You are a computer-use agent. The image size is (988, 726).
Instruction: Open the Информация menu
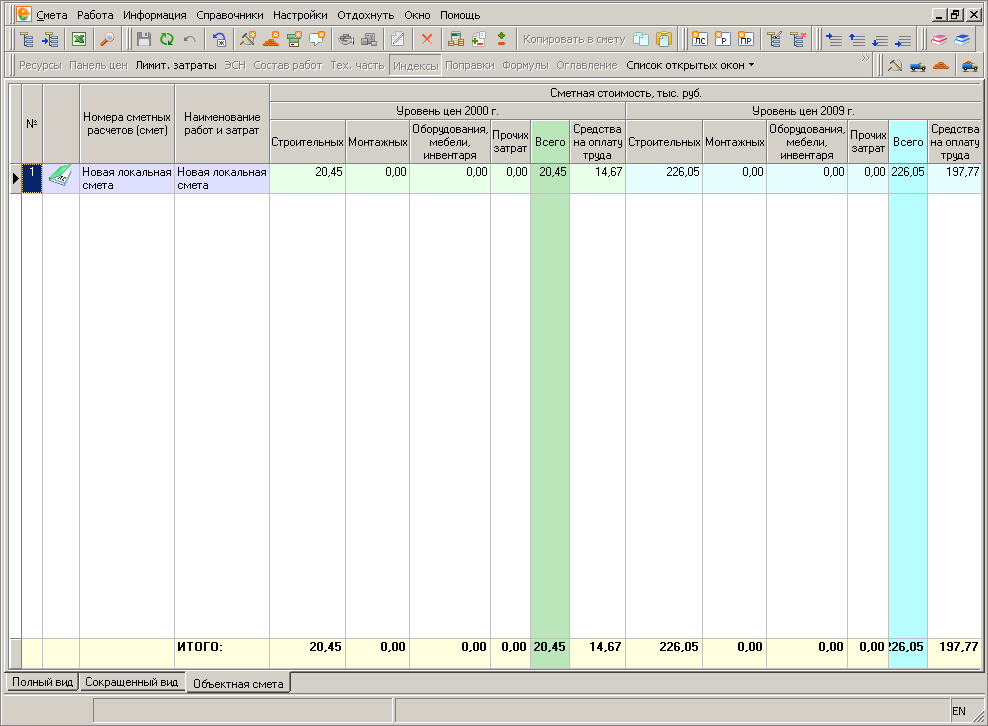point(154,15)
